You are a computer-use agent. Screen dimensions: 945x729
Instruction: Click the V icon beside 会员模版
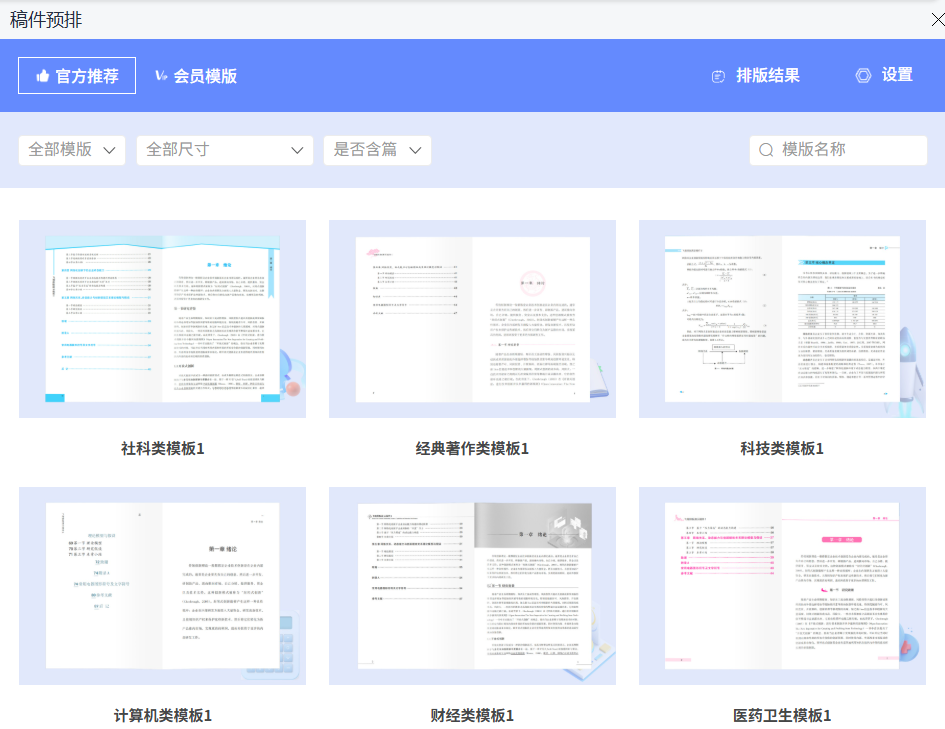point(160,73)
